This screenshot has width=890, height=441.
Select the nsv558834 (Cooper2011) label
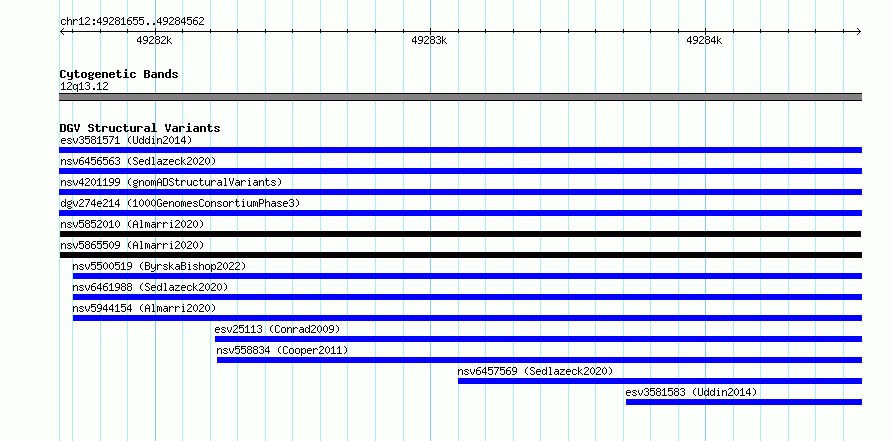coord(282,350)
